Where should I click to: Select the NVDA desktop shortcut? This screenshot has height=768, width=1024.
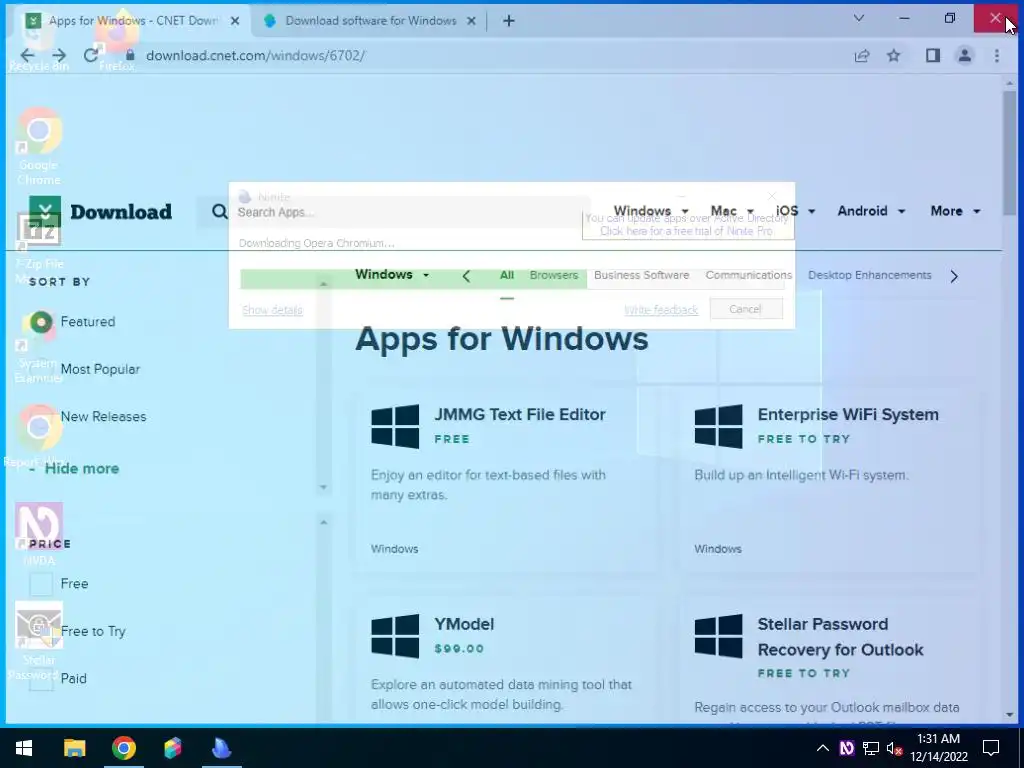click(x=39, y=534)
